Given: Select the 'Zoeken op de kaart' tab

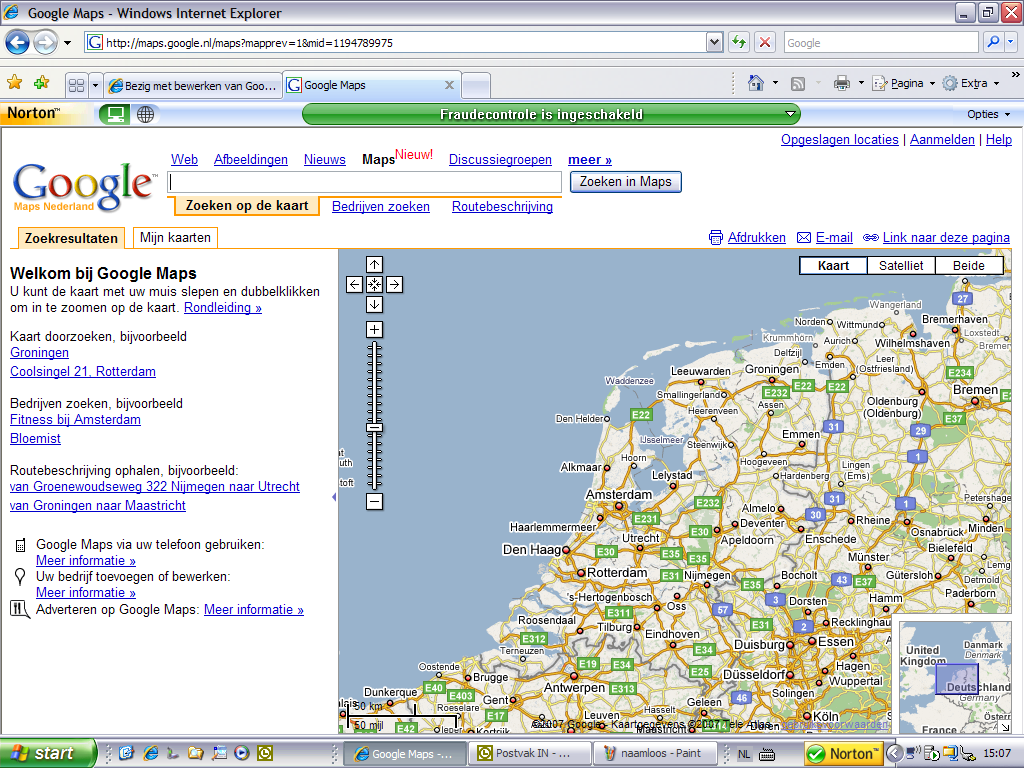Looking at the screenshot, I should pos(247,206).
